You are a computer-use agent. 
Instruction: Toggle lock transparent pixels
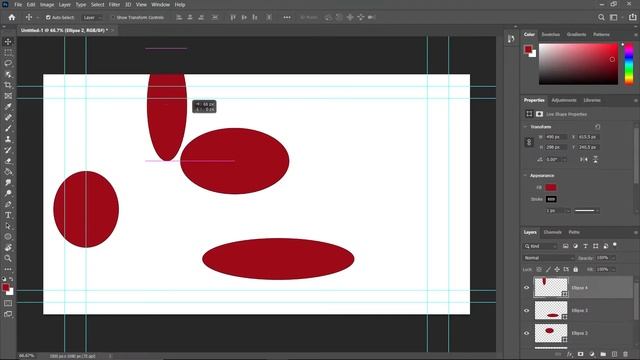(x=539, y=269)
